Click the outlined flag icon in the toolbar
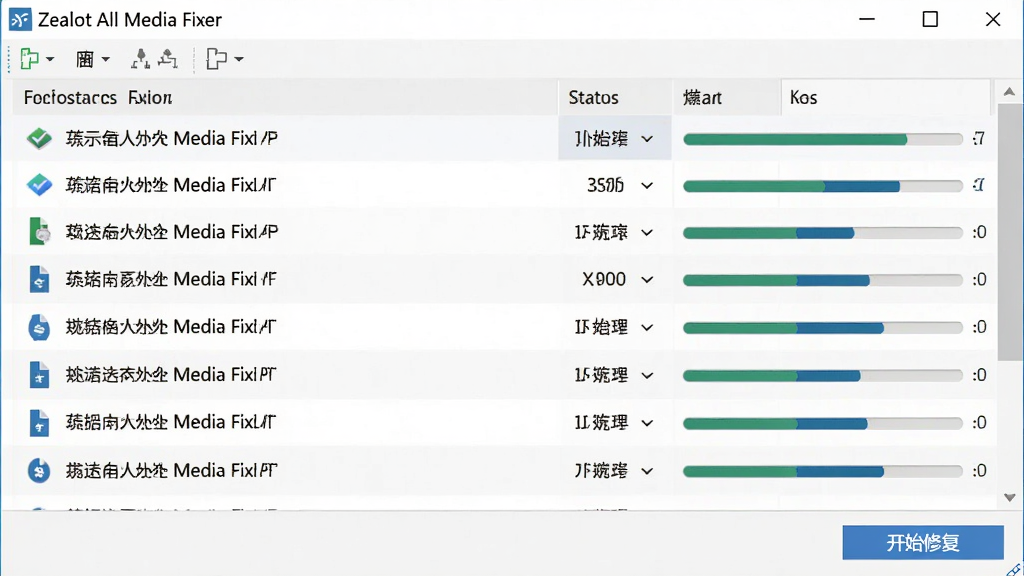Image resolution: width=1024 pixels, height=576 pixels. pyautogui.click(x=216, y=59)
